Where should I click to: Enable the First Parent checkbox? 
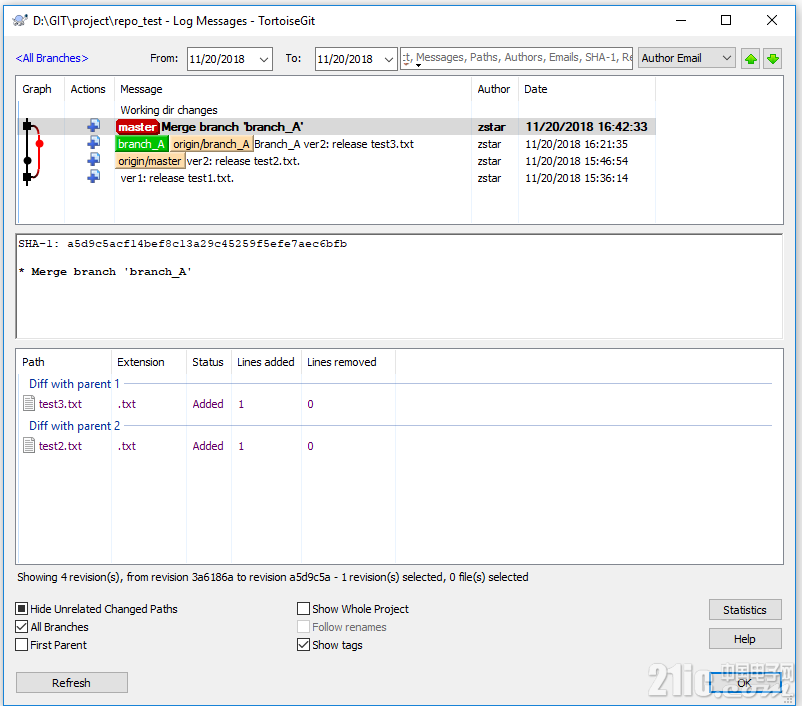click(x=21, y=645)
